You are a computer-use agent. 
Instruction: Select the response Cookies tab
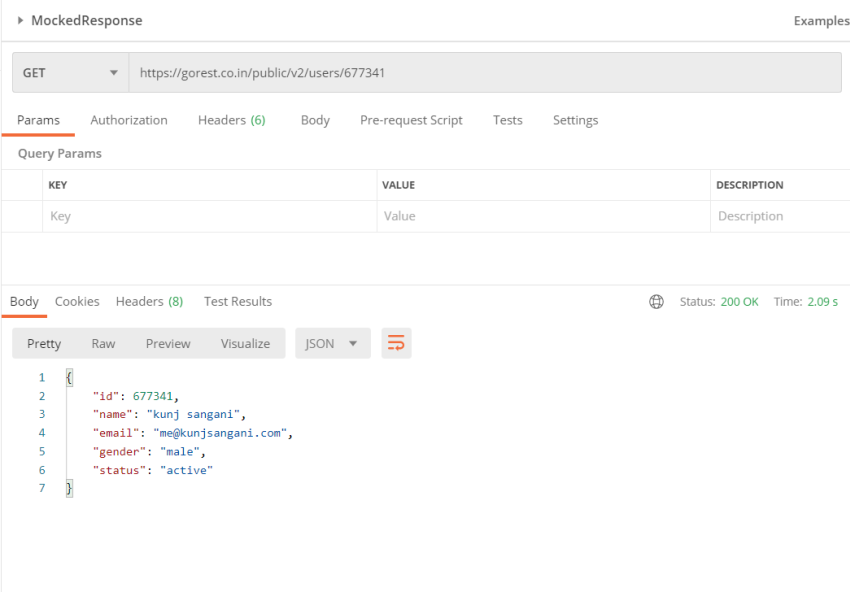click(77, 301)
